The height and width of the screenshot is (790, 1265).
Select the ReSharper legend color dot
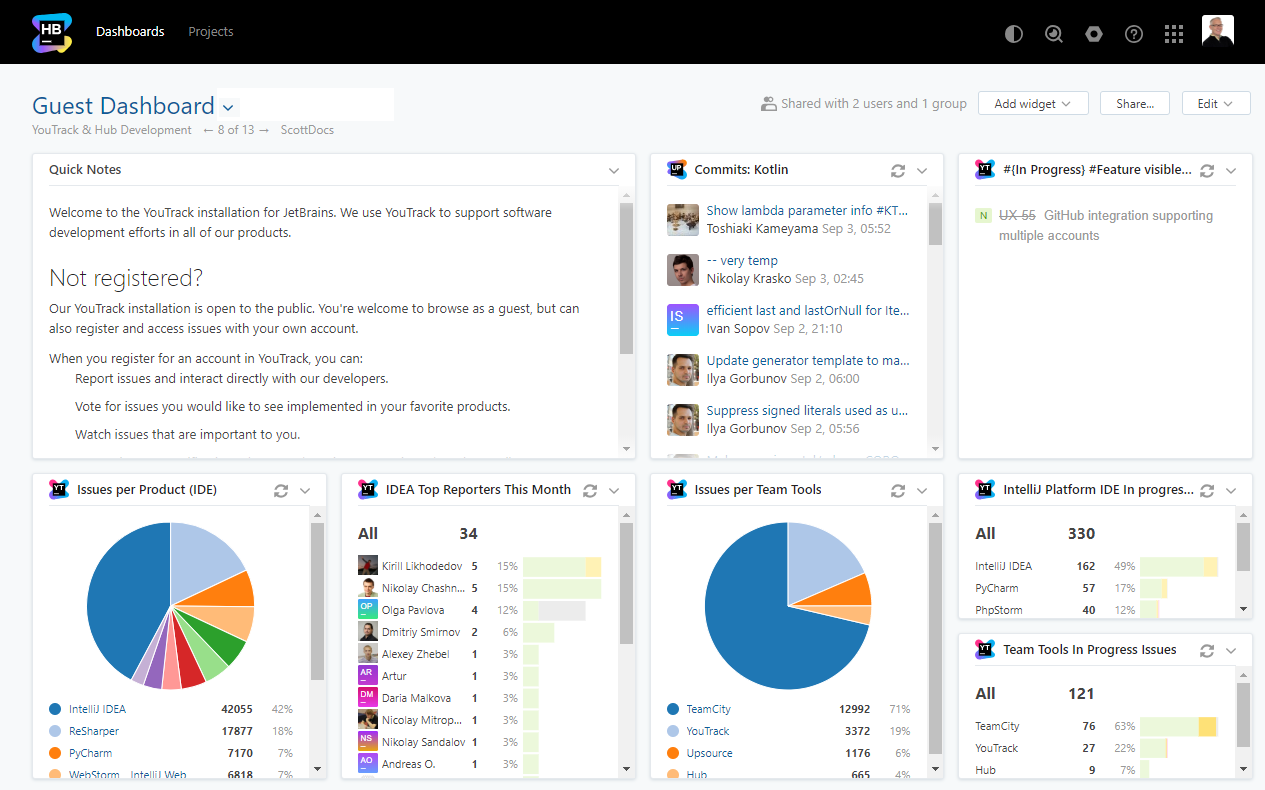[55, 731]
